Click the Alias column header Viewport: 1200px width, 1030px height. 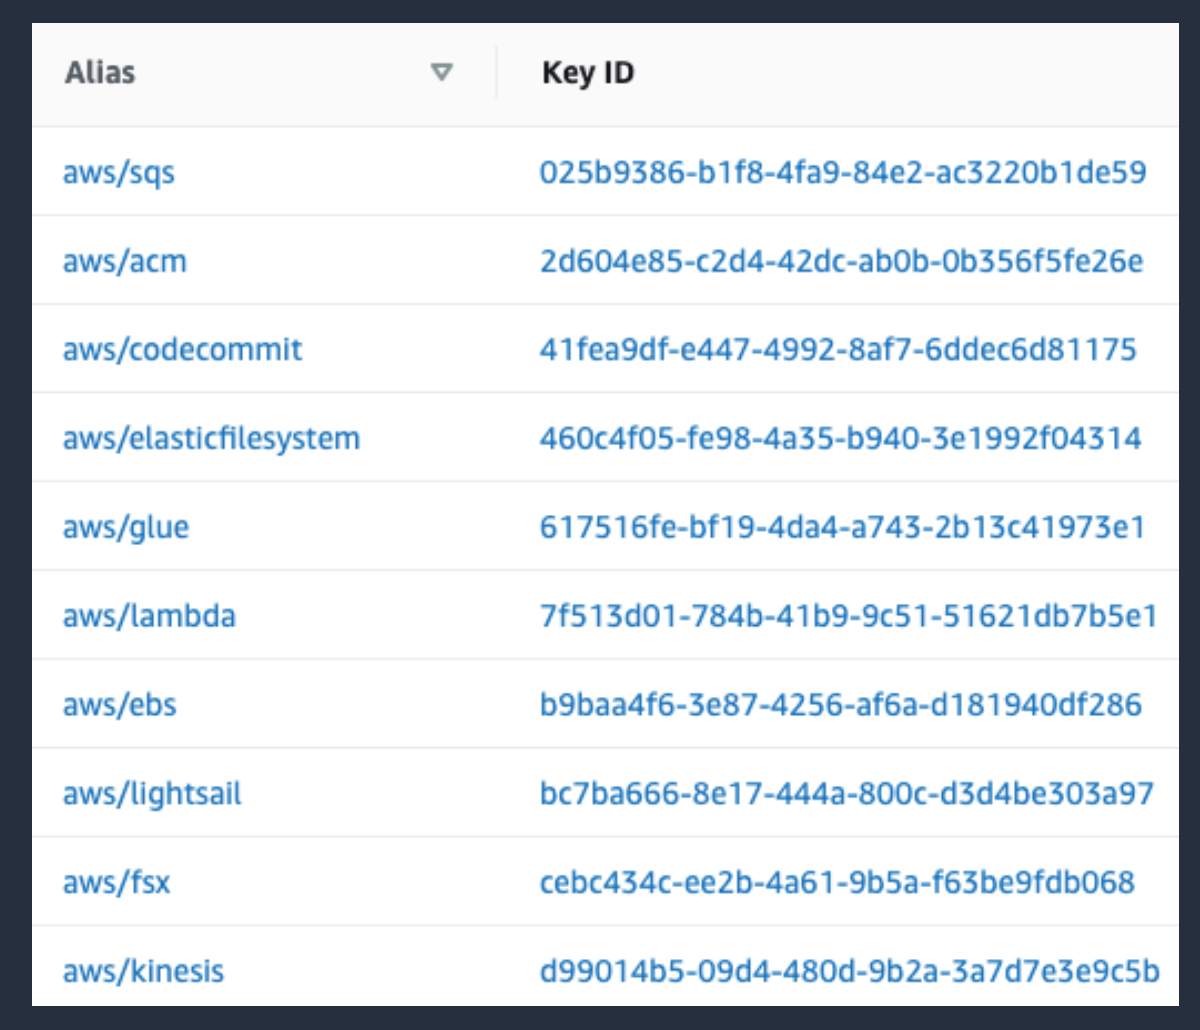coord(100,72)
